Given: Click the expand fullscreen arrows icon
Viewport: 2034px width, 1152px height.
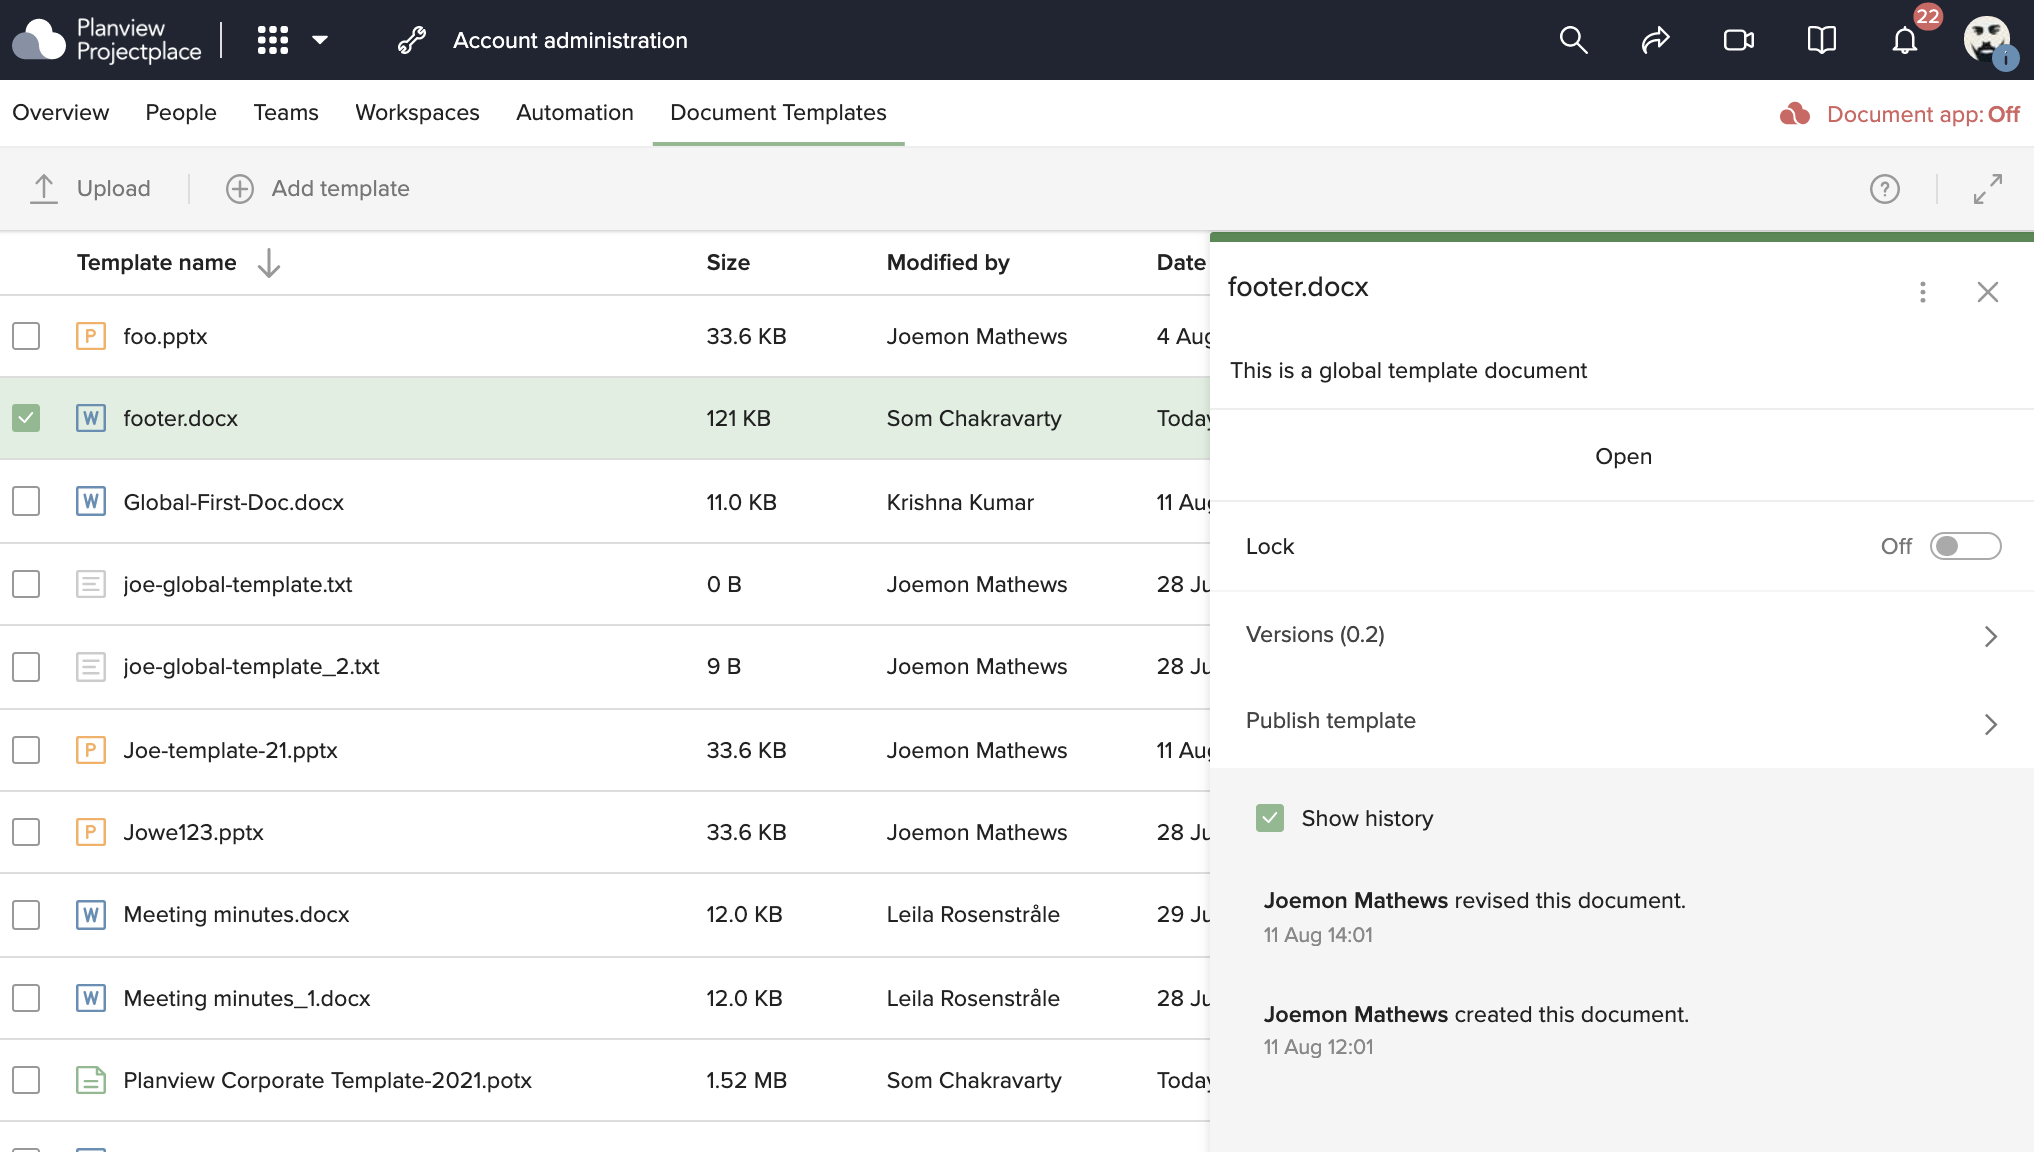Looking at the screenshot, I should (x=1988, y=189).
